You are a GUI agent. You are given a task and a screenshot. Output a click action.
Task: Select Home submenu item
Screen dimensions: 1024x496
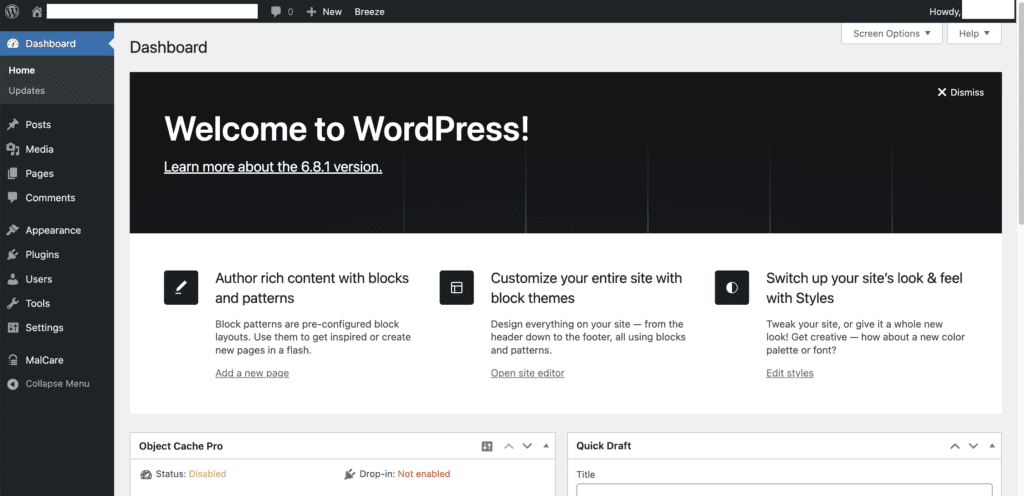22,70
